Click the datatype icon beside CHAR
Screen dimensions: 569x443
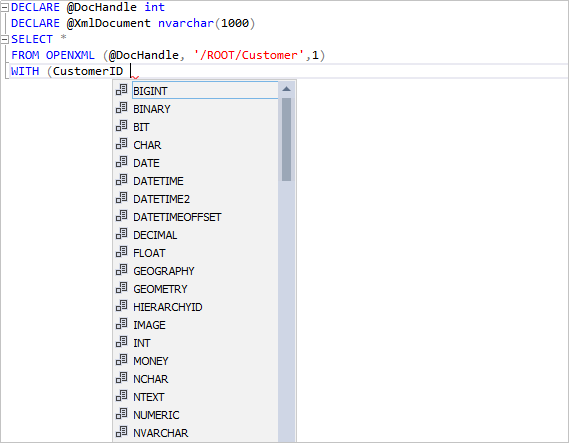(x=122, y=144)
